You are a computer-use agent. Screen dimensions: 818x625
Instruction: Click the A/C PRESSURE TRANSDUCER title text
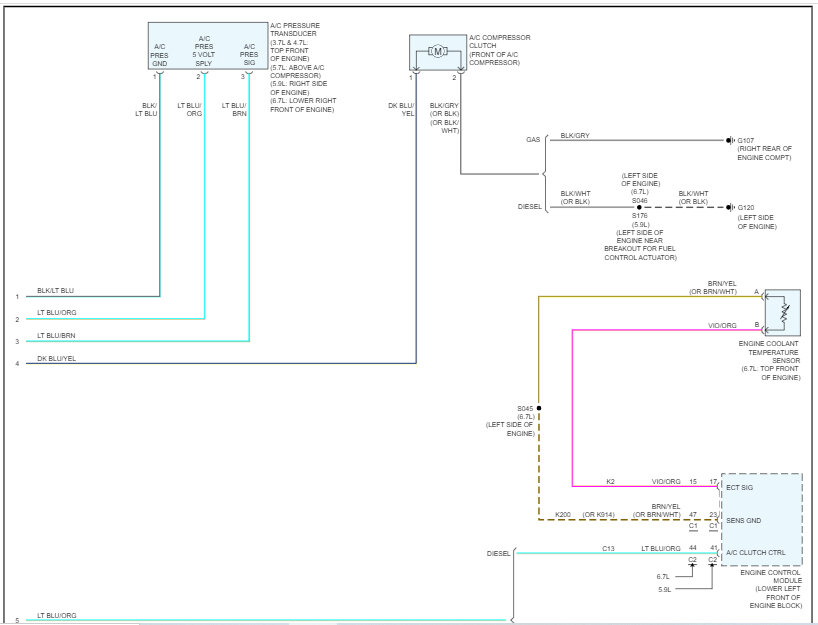[295, 29]
